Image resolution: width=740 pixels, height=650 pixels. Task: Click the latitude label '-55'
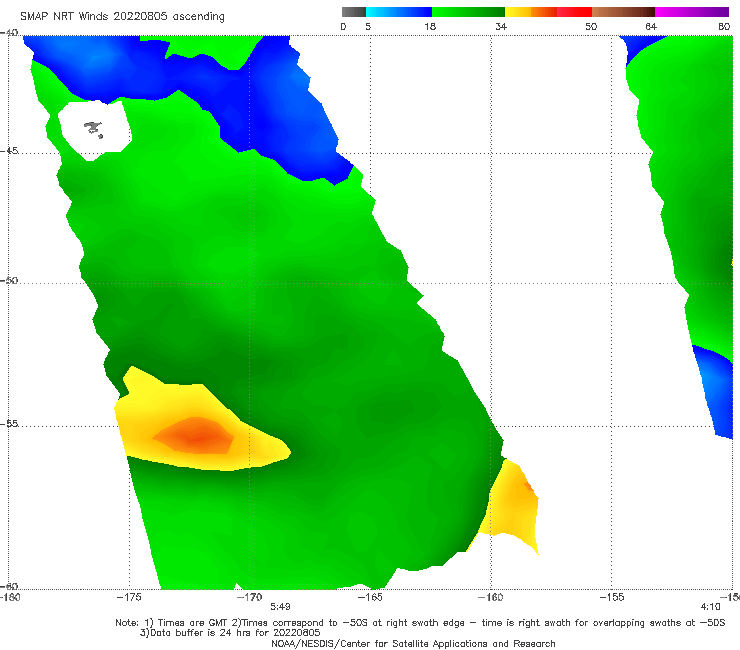[x=9, y=424]
